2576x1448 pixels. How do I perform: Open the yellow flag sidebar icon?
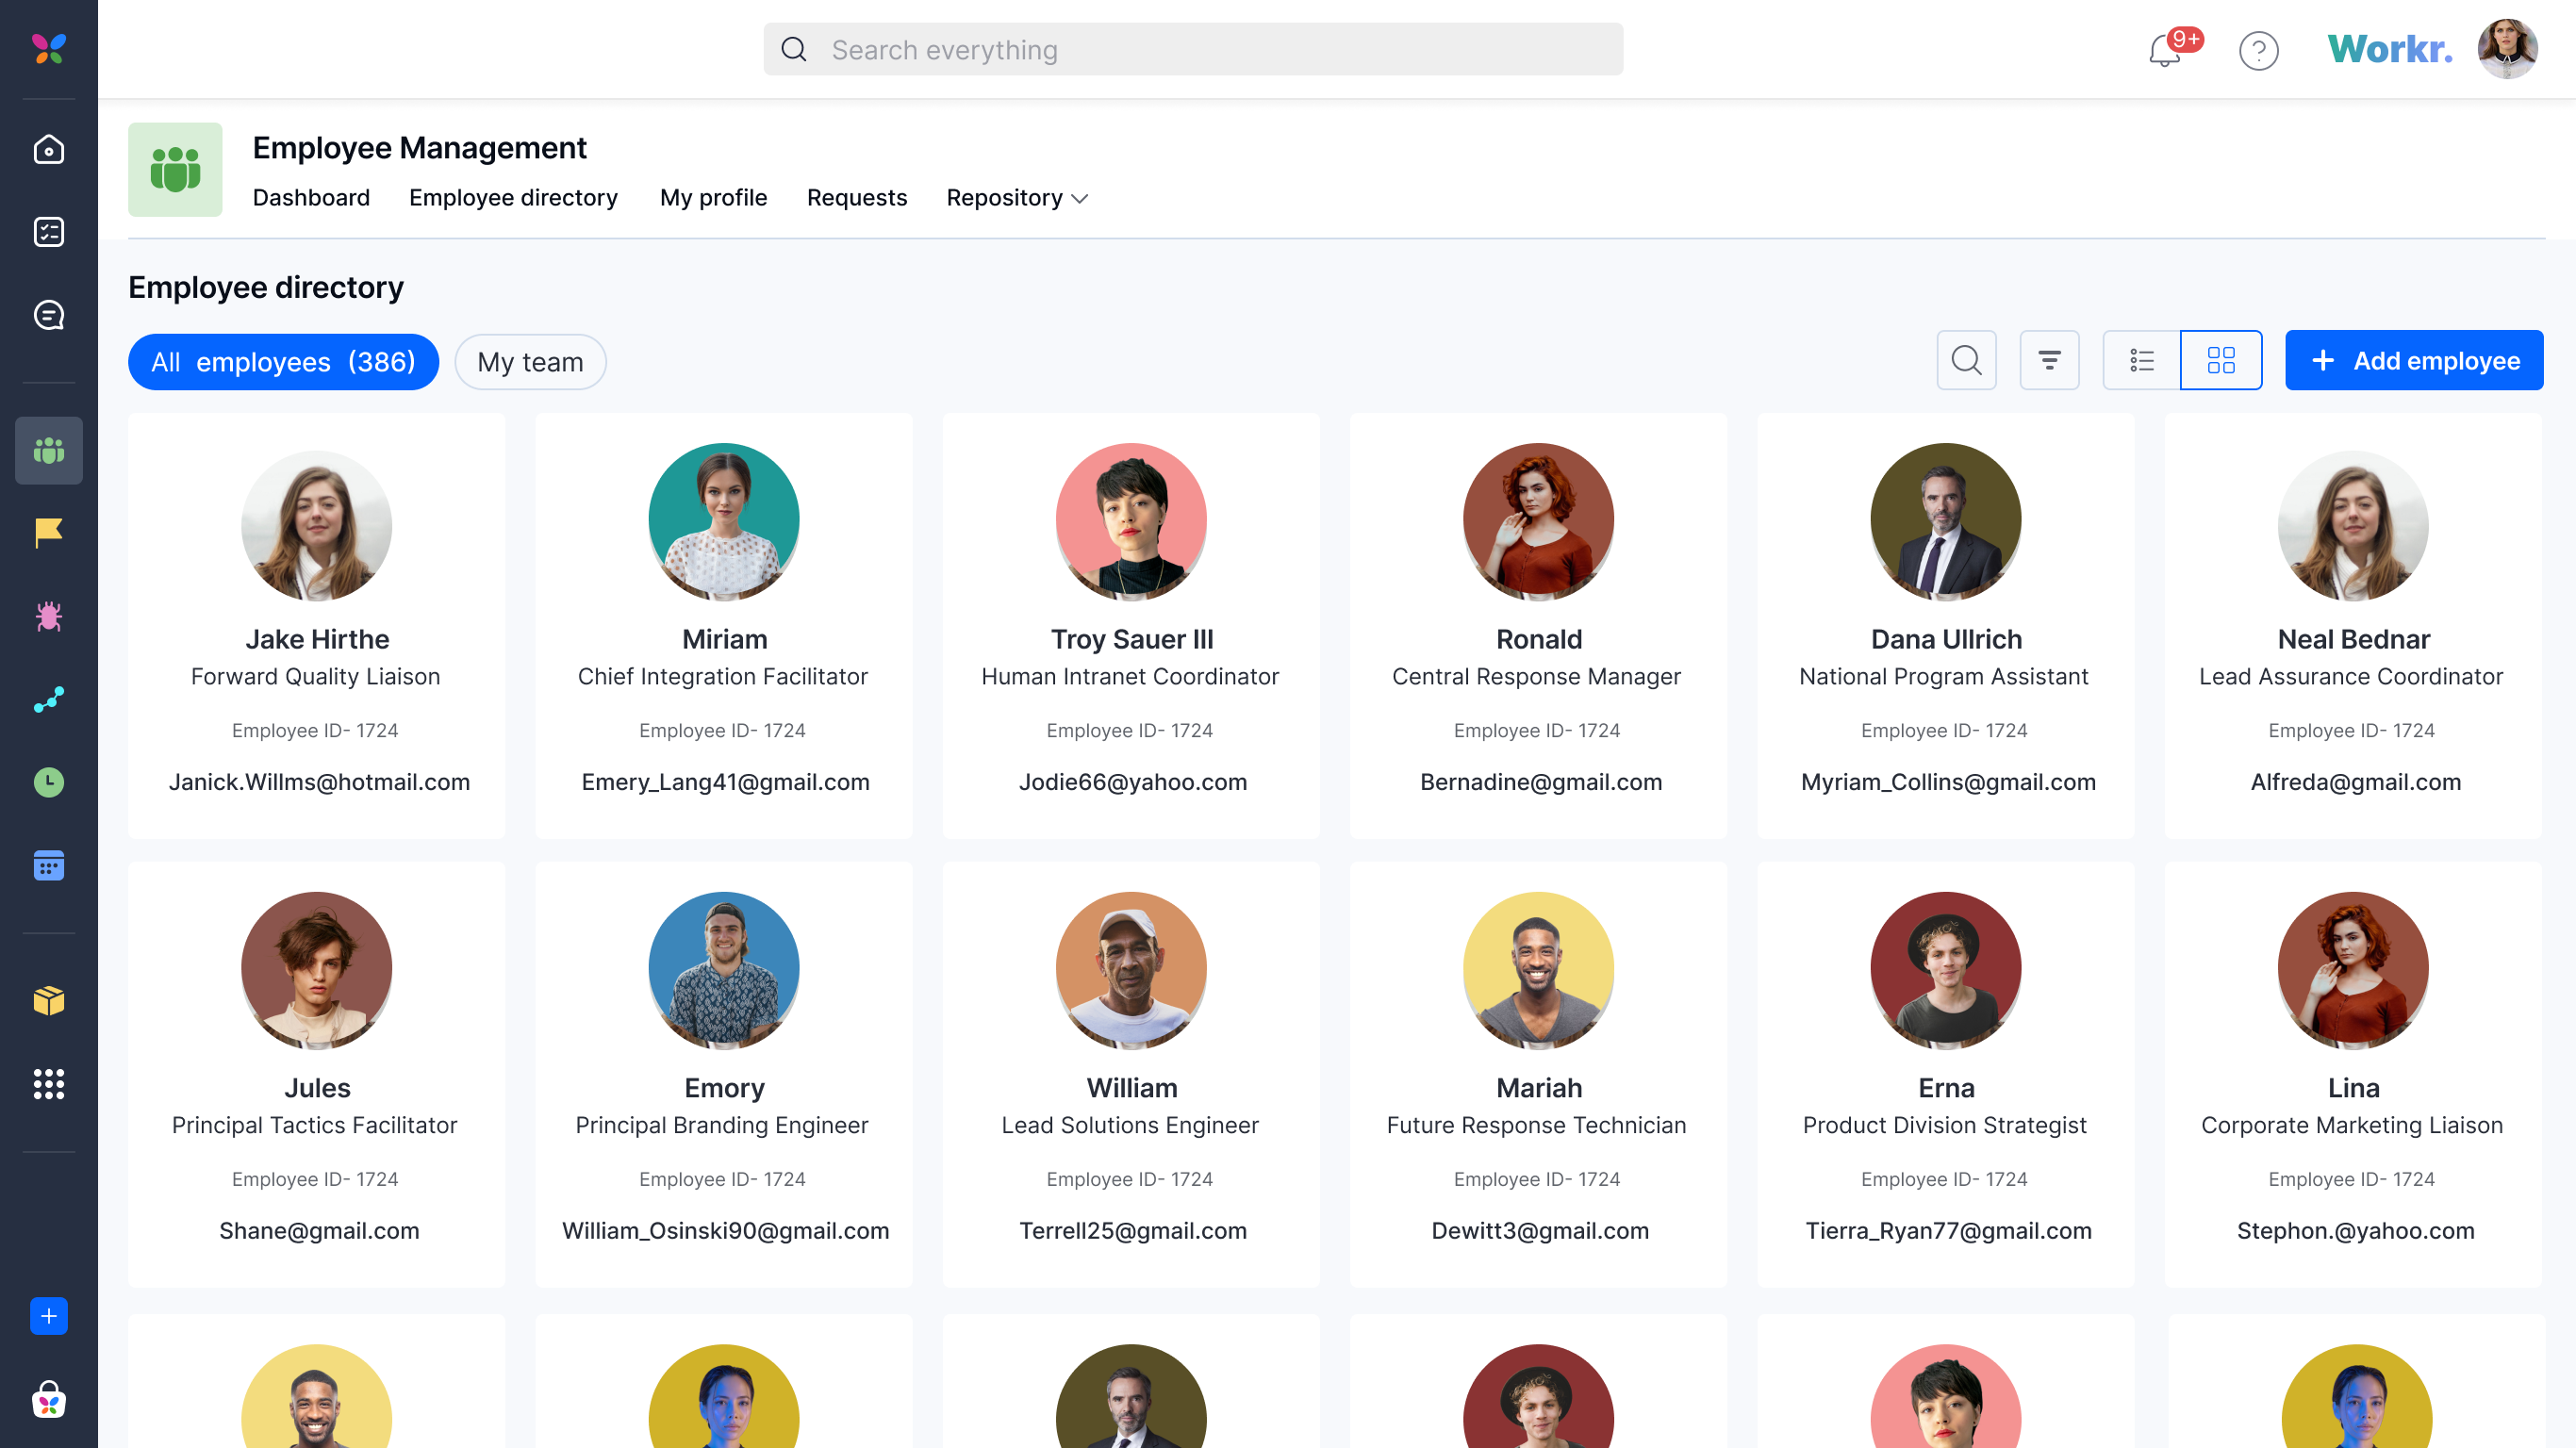coord(48,533)
